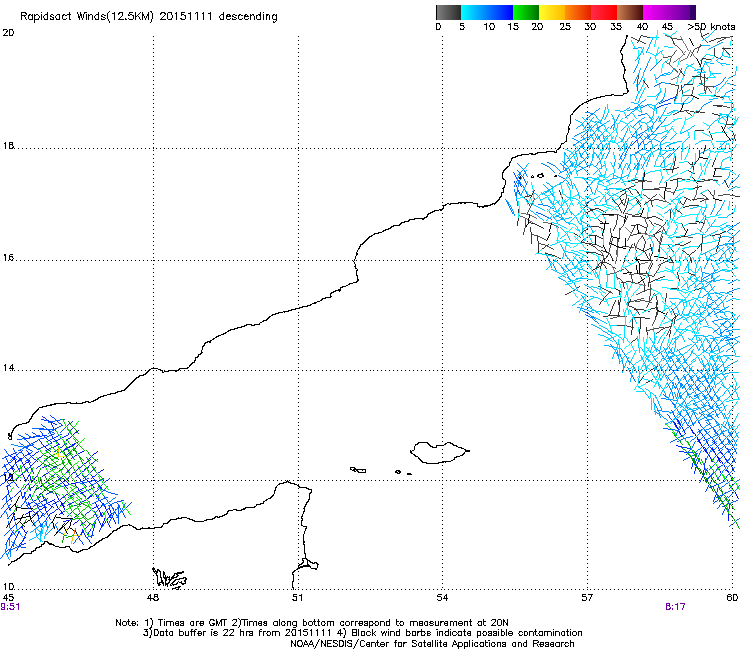Click the orange 25-30 knots legend swatch
740x650 pixels.
point(578,12)
